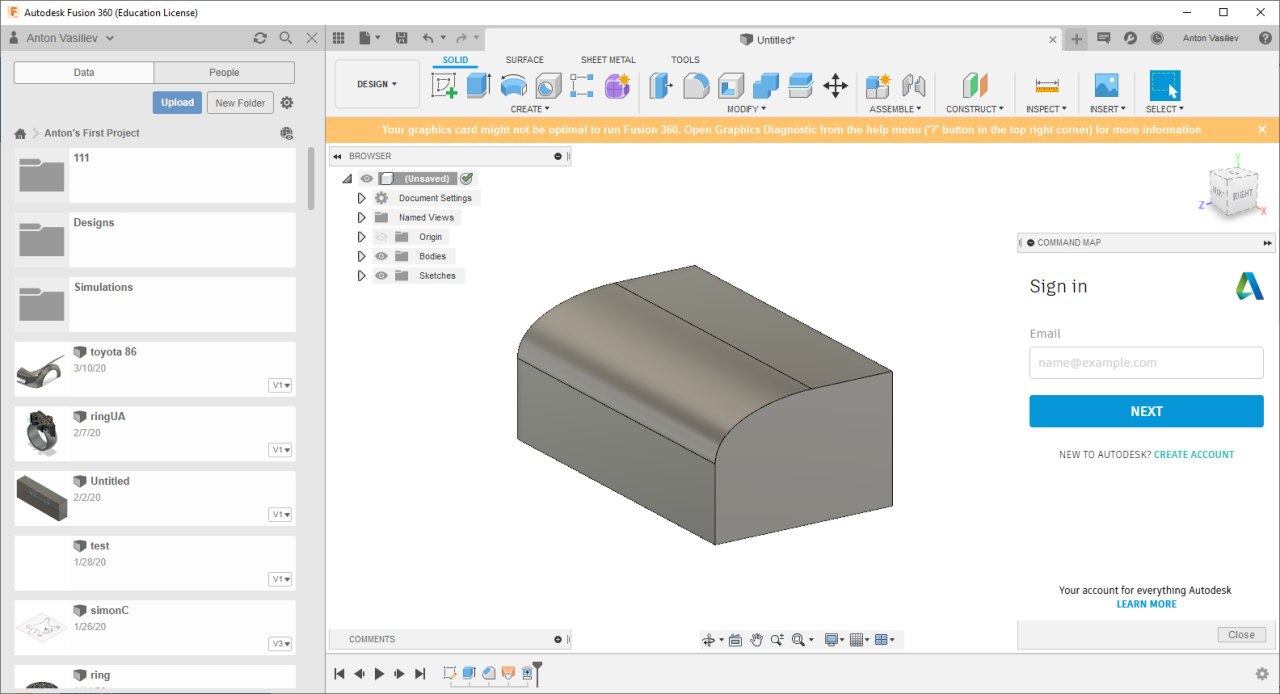The width and height of the screenshot is (1280, 694).
Task: Open the MODIFY dropdown menu
Action: (746, 109)
